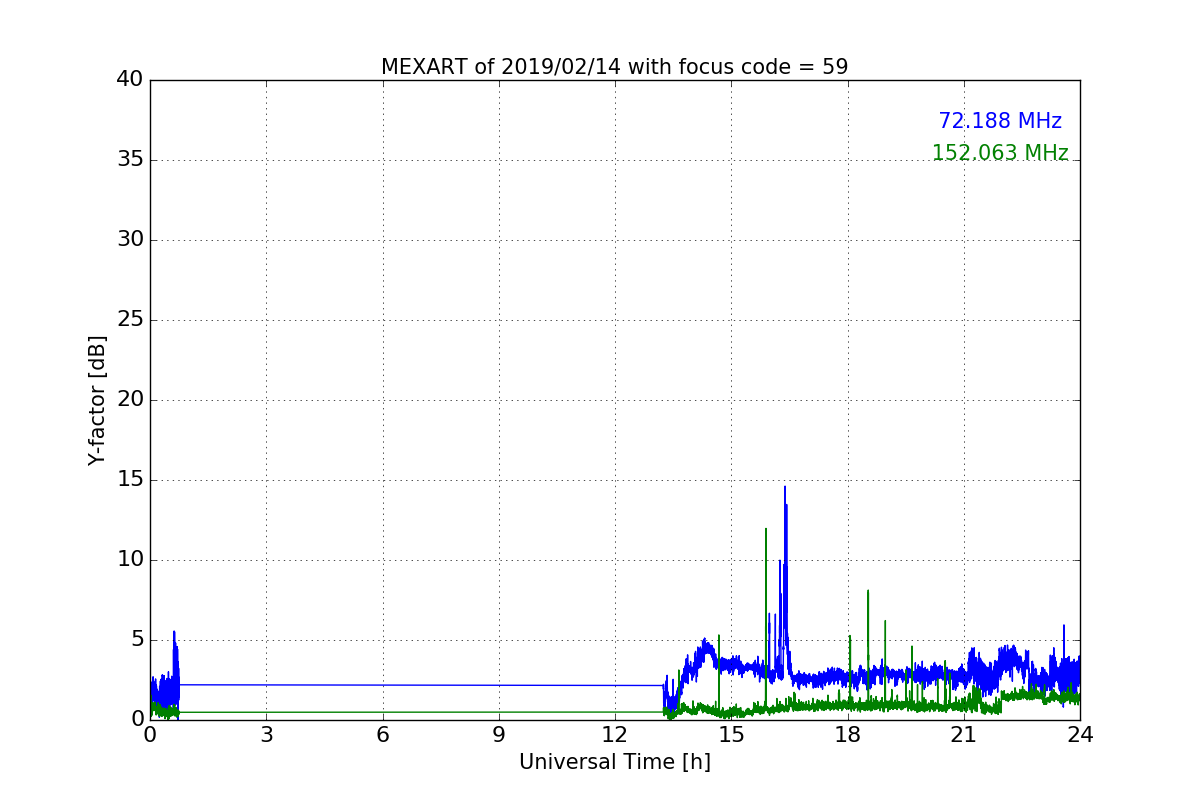Click the x-axis tick label 21

click(964, 735)
